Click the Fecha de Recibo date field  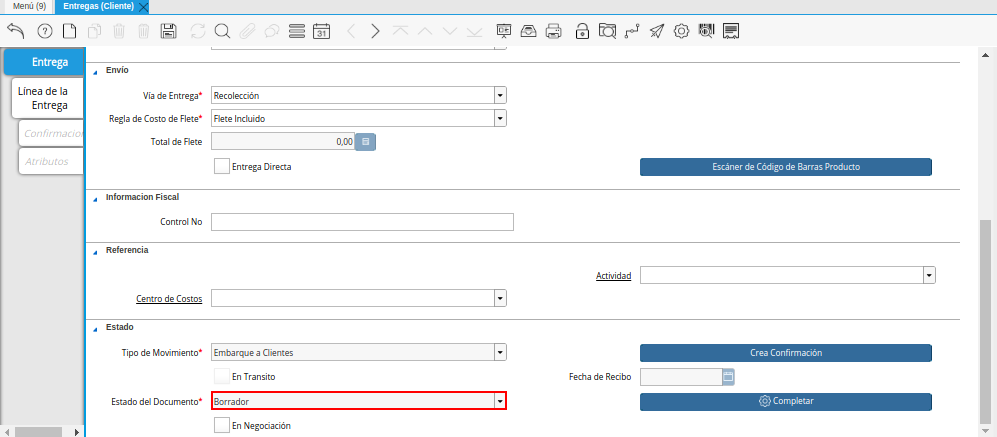click(681, 377)
